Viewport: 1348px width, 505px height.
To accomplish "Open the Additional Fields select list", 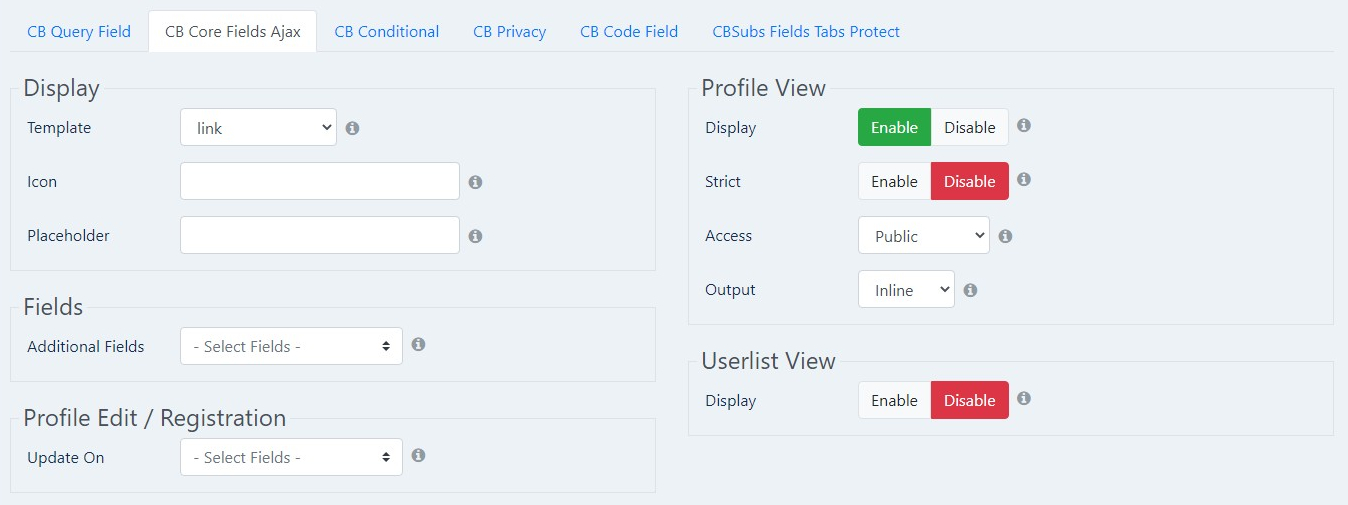I will pyautogui.click(x=291, y=346).
